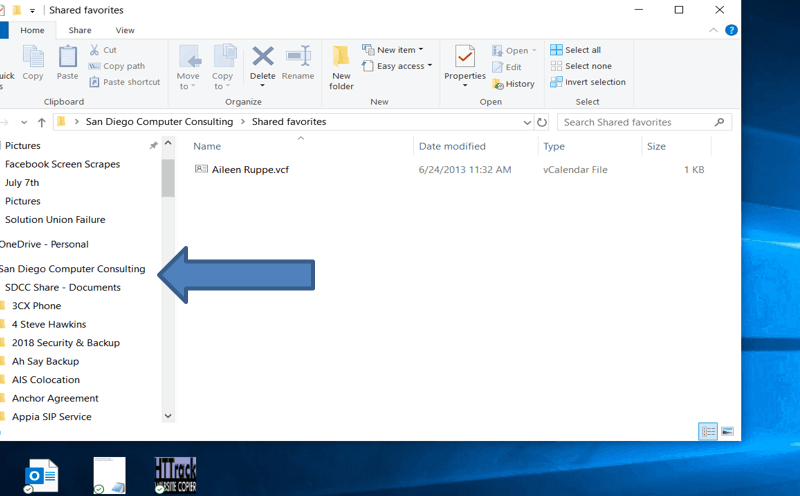Image resolution: width=800 pixels, height=496 pixels.
Task: Click the search magnifier icon
Action: coord(719,122)
